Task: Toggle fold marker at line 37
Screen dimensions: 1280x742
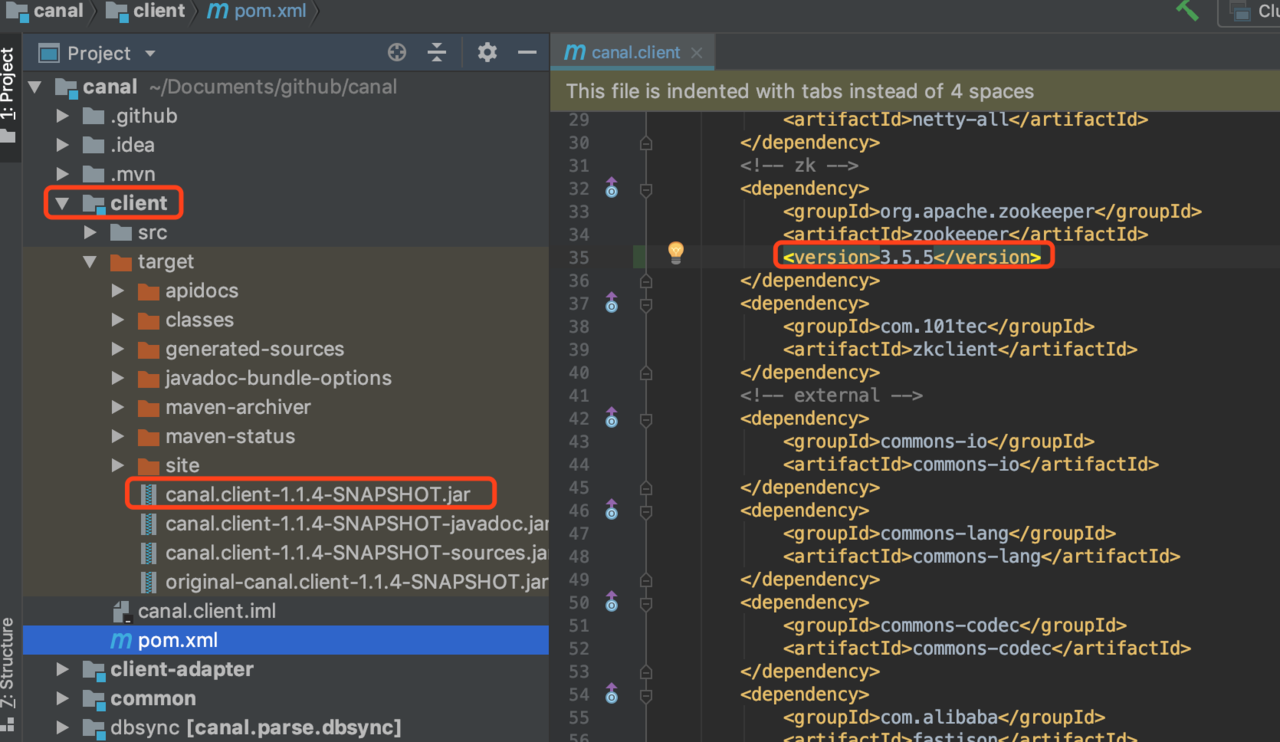Action: tap(646, 304)
